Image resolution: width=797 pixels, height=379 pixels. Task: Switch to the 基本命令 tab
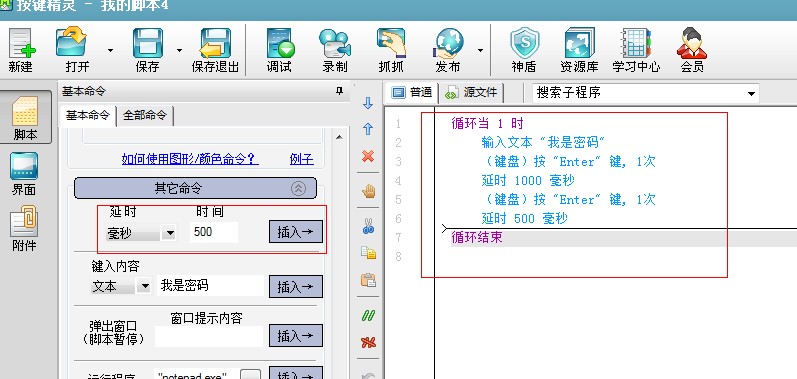(x=87, y=115)
